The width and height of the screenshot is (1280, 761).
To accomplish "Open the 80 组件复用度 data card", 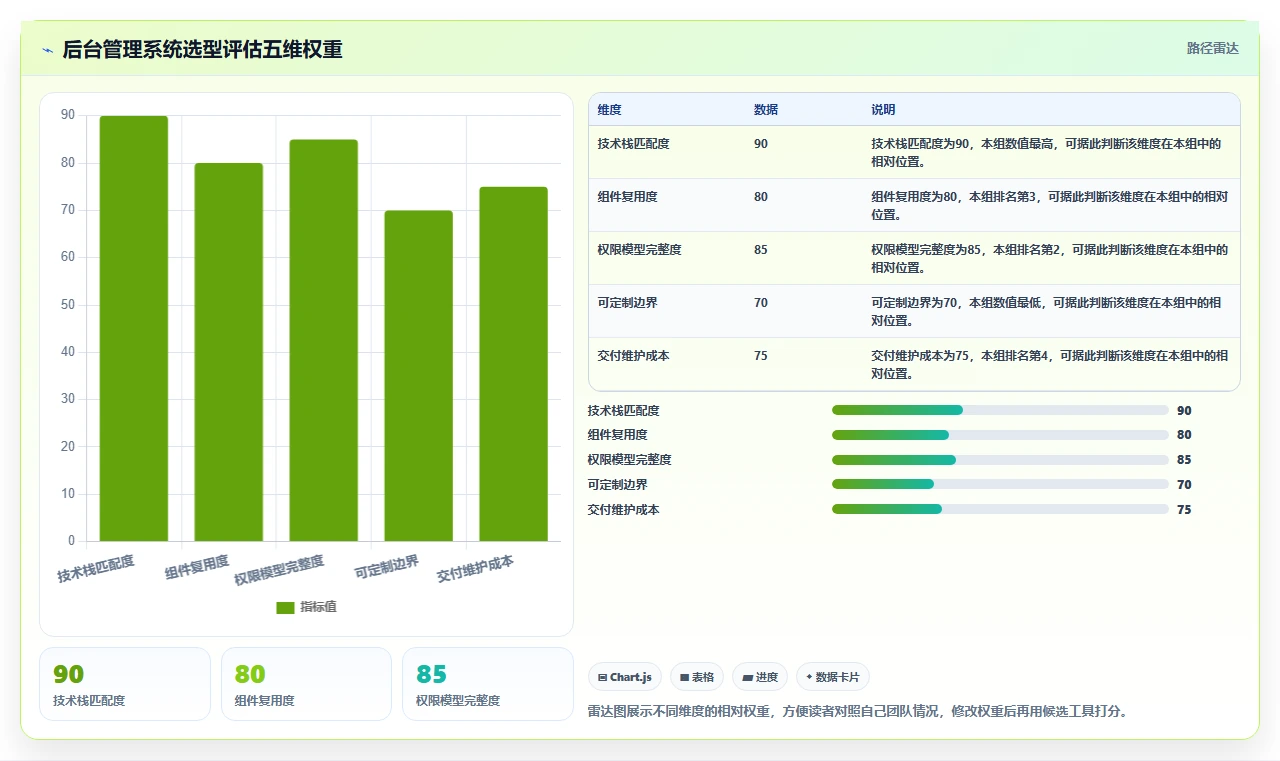I will point(306,684).
